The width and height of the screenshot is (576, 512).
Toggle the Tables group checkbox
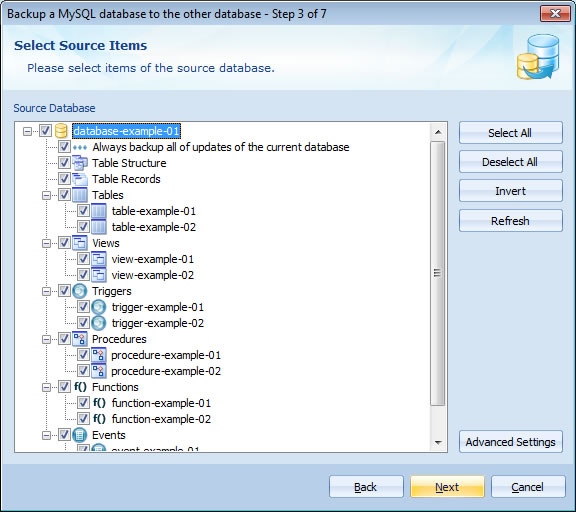[64, 195]
